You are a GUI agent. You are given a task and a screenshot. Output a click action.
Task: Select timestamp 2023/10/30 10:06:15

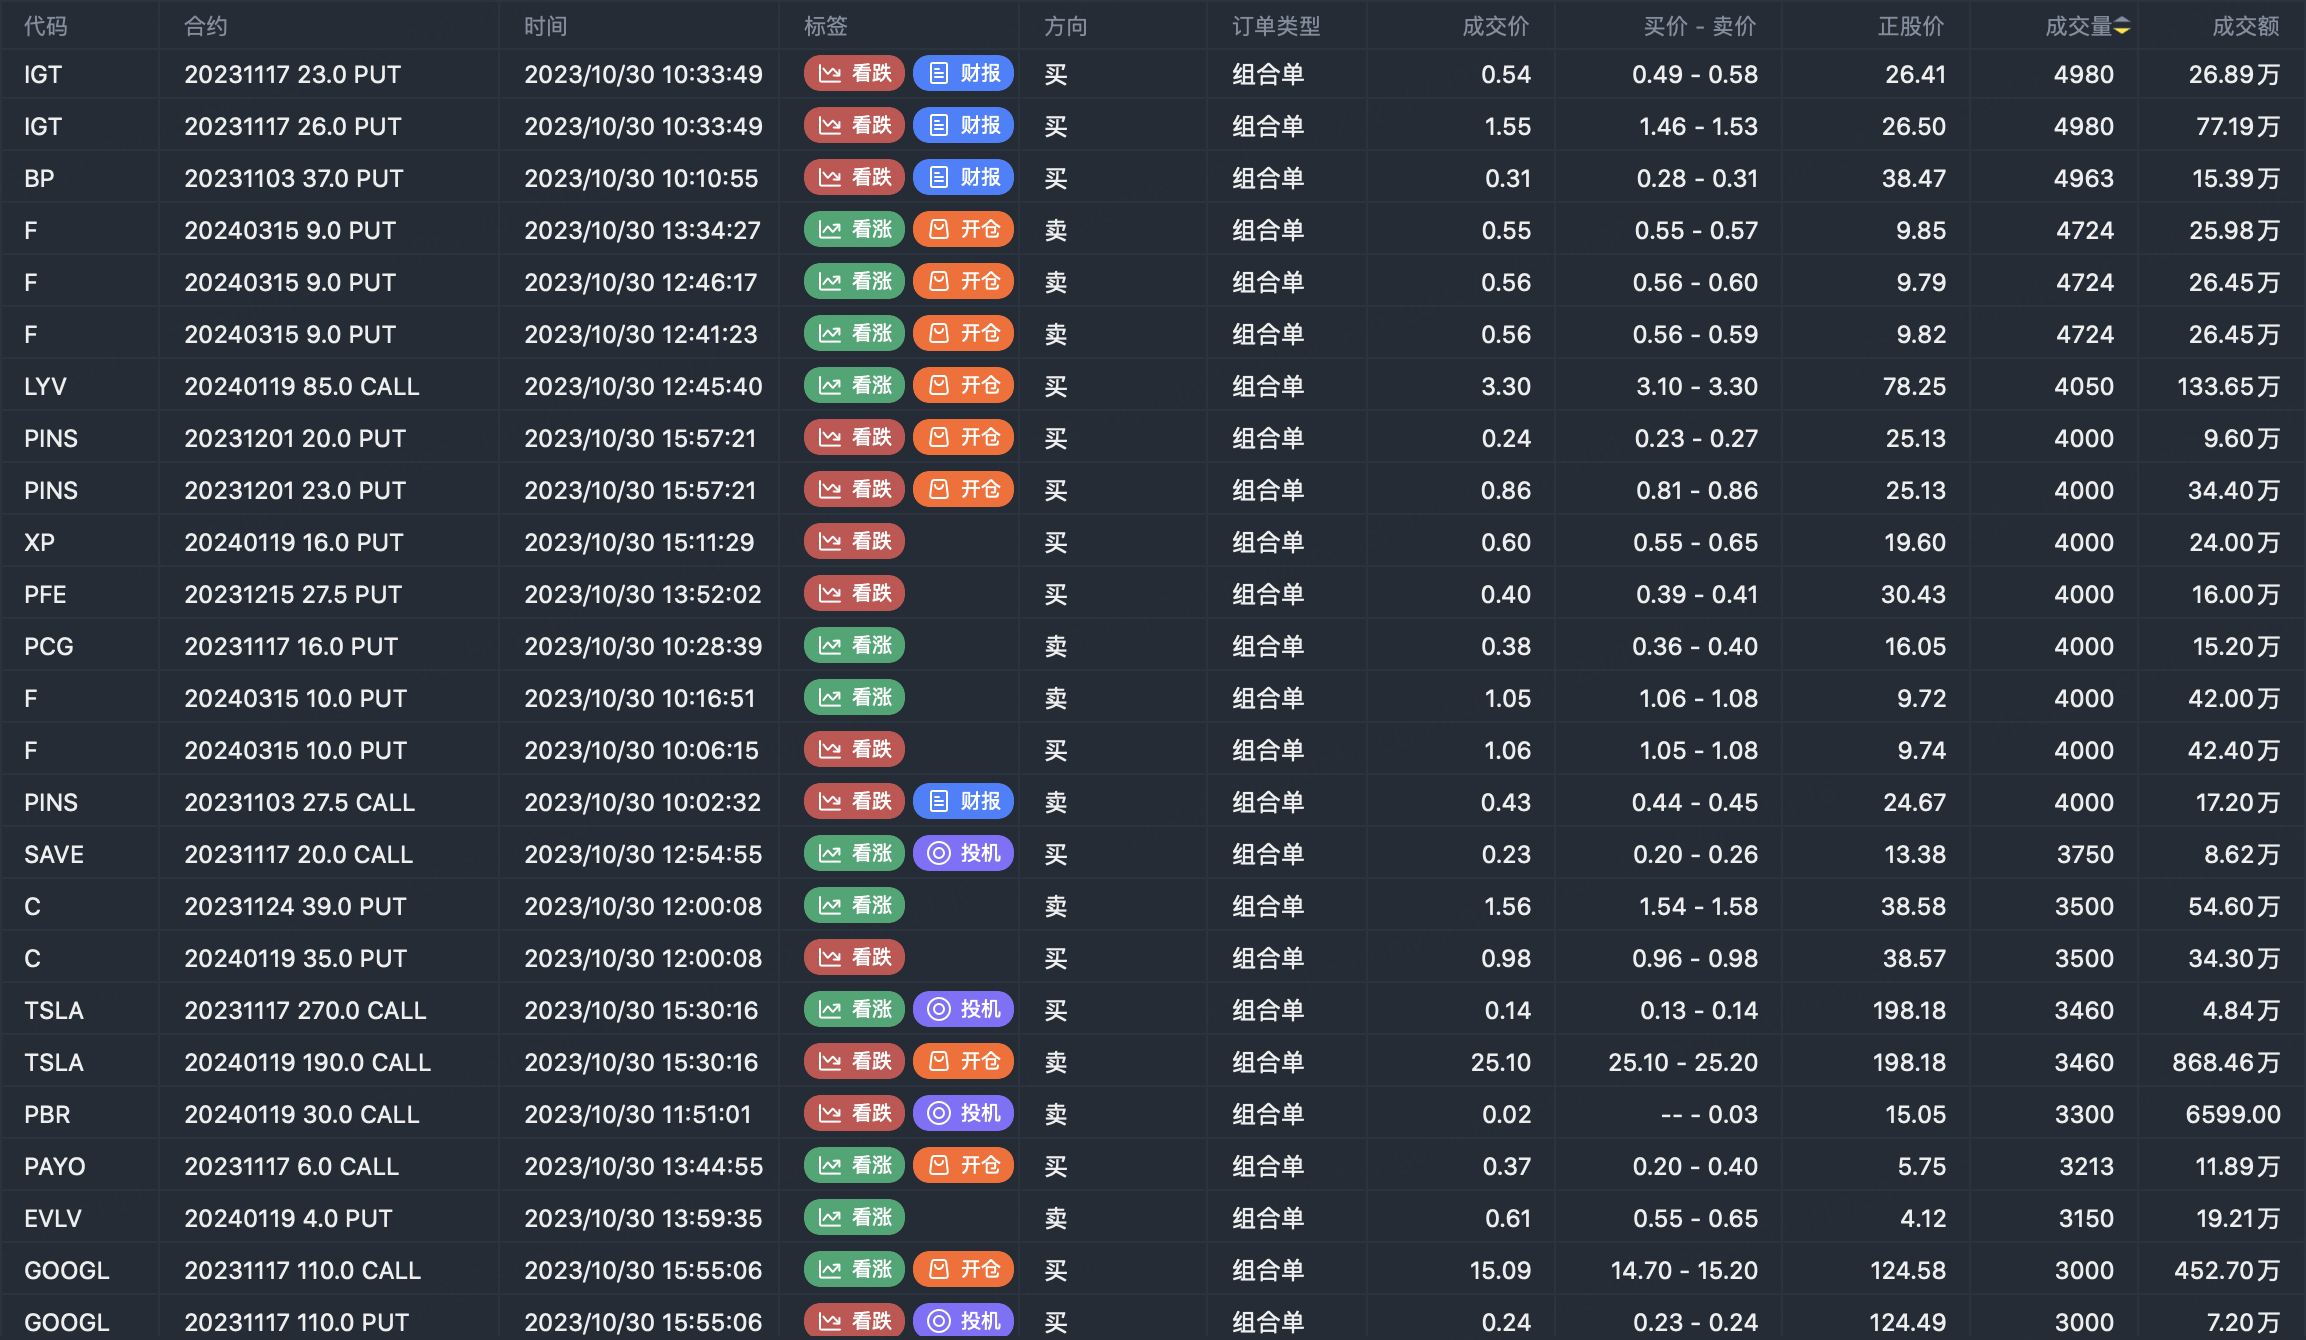click(641, 750)
